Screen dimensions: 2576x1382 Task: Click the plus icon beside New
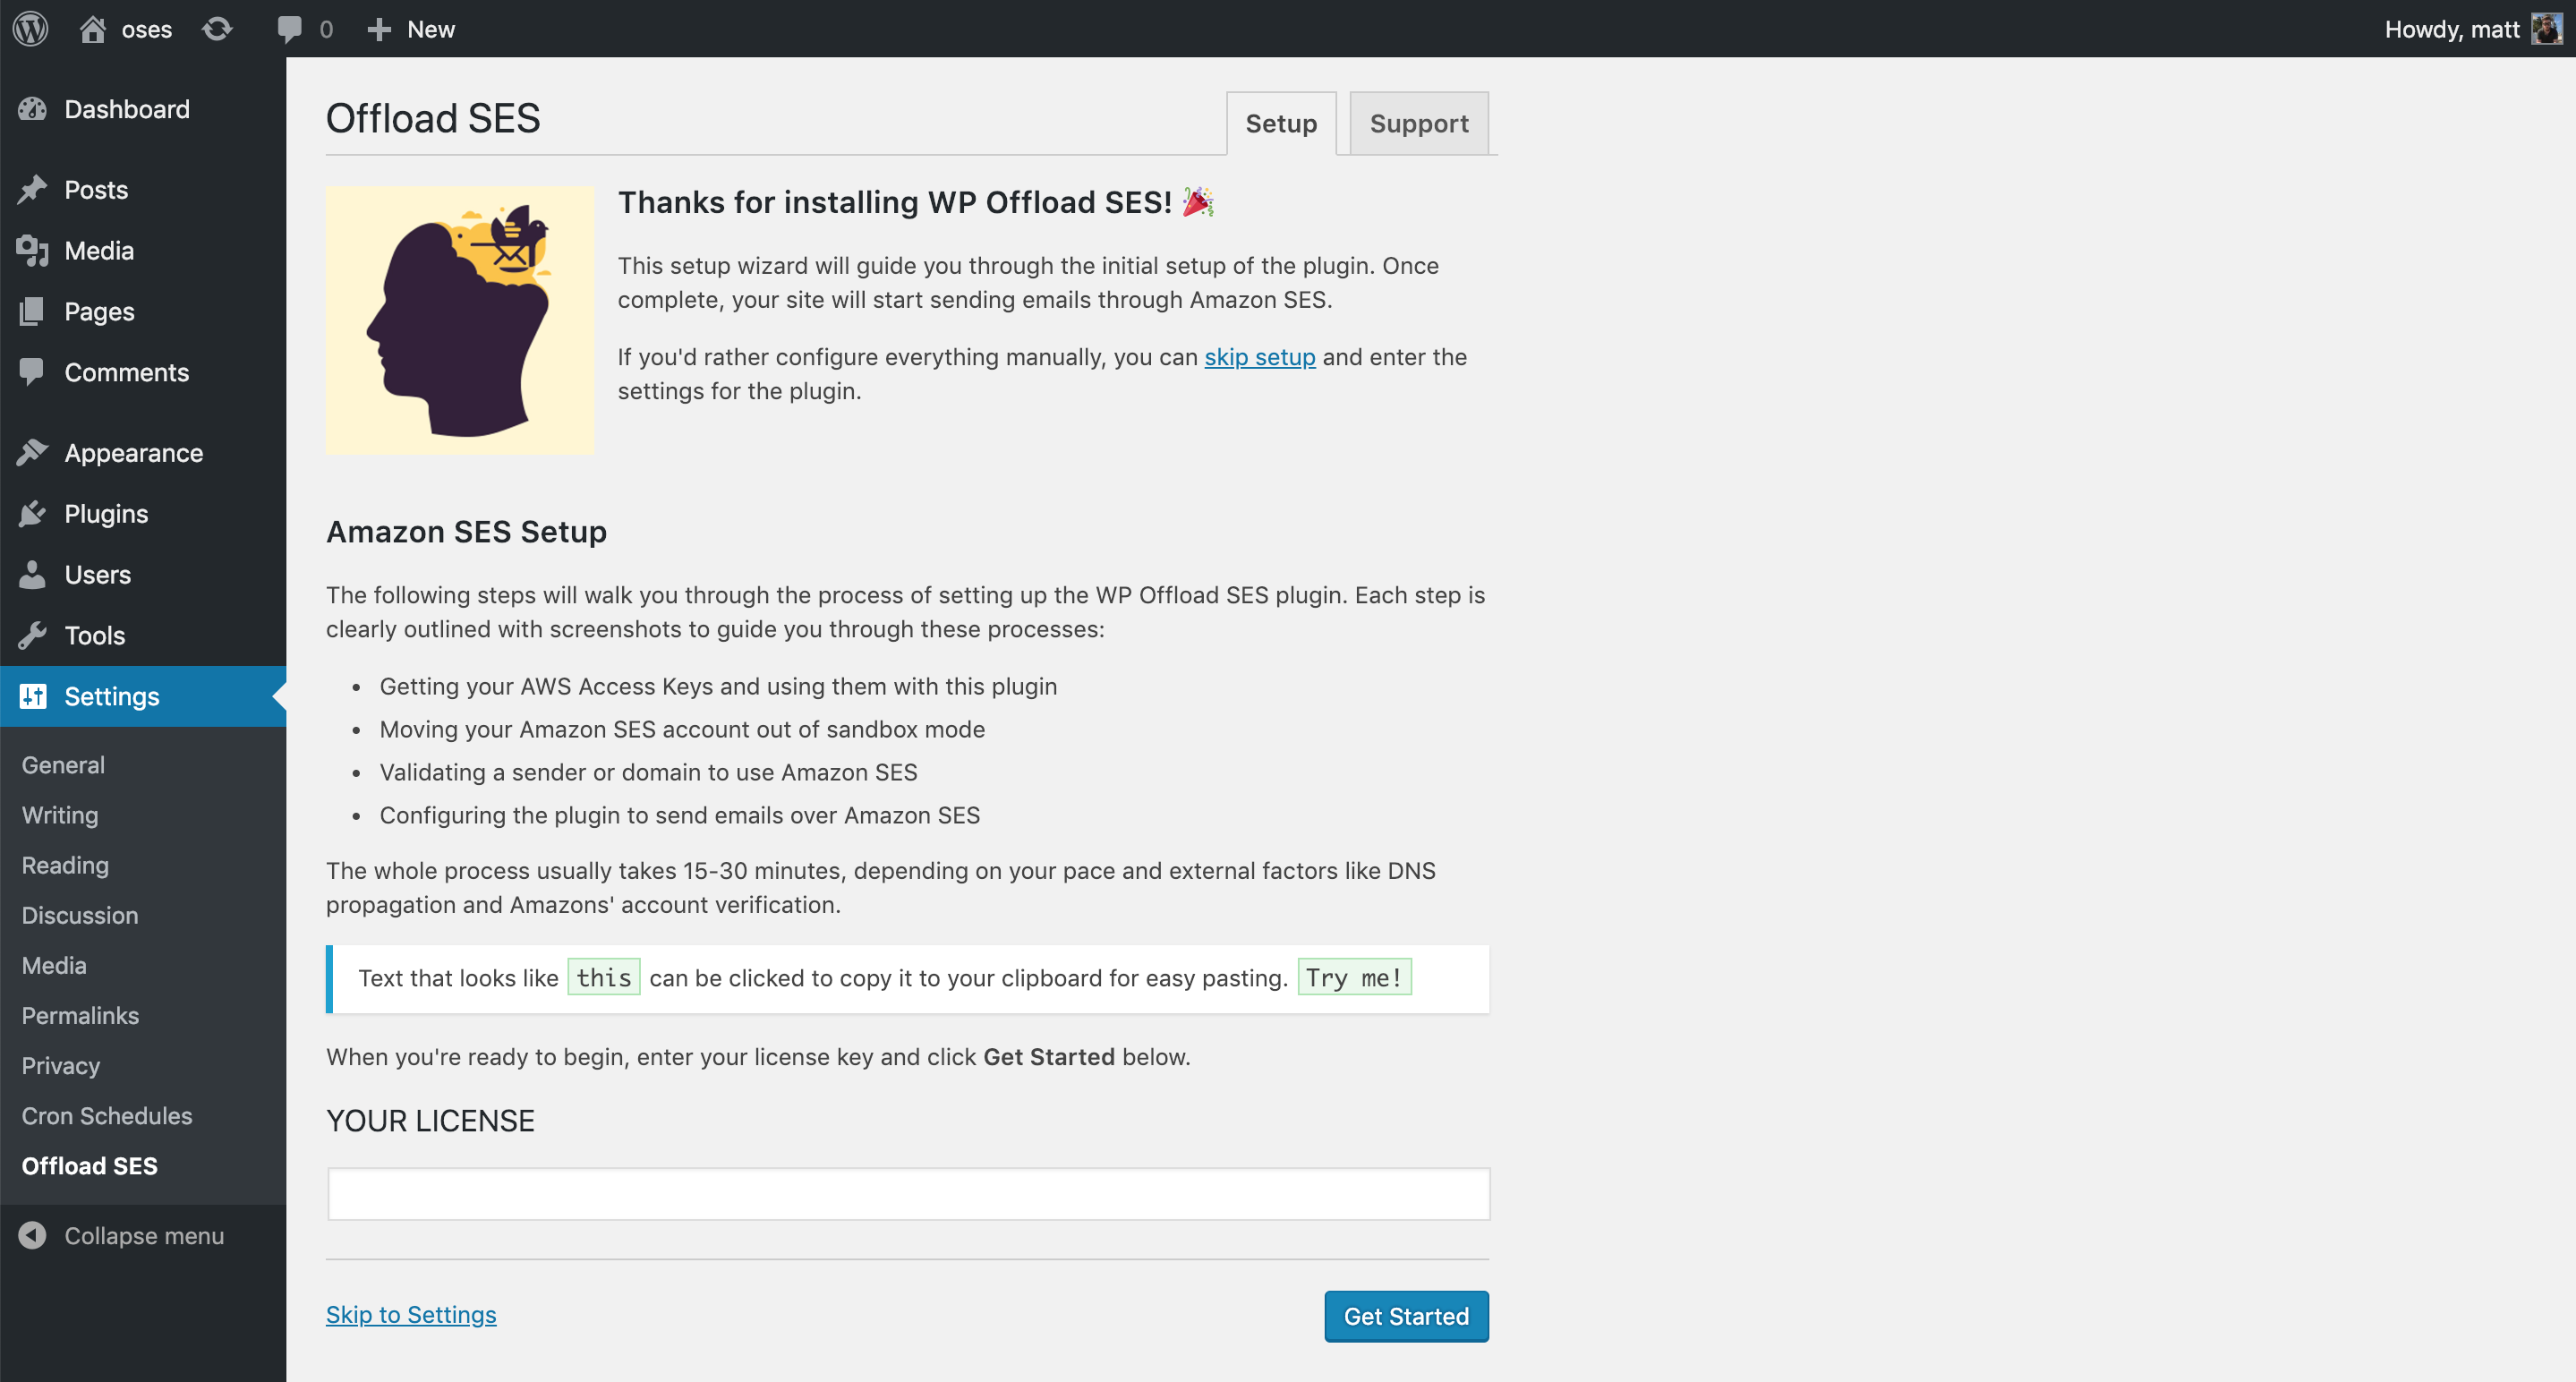(378, 29)
